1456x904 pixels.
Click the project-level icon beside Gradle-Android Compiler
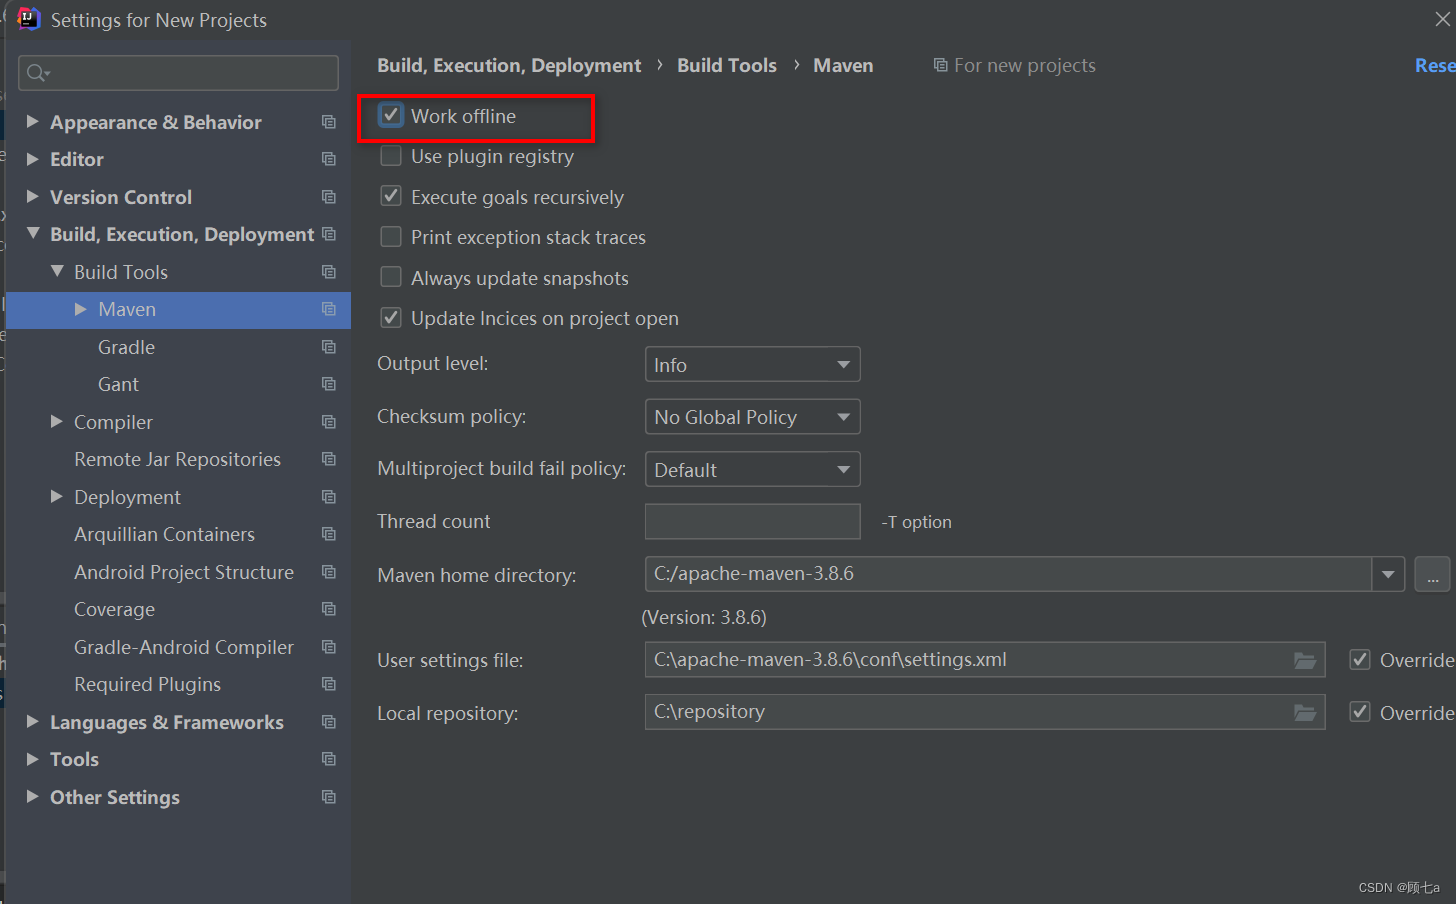point(328,647)
